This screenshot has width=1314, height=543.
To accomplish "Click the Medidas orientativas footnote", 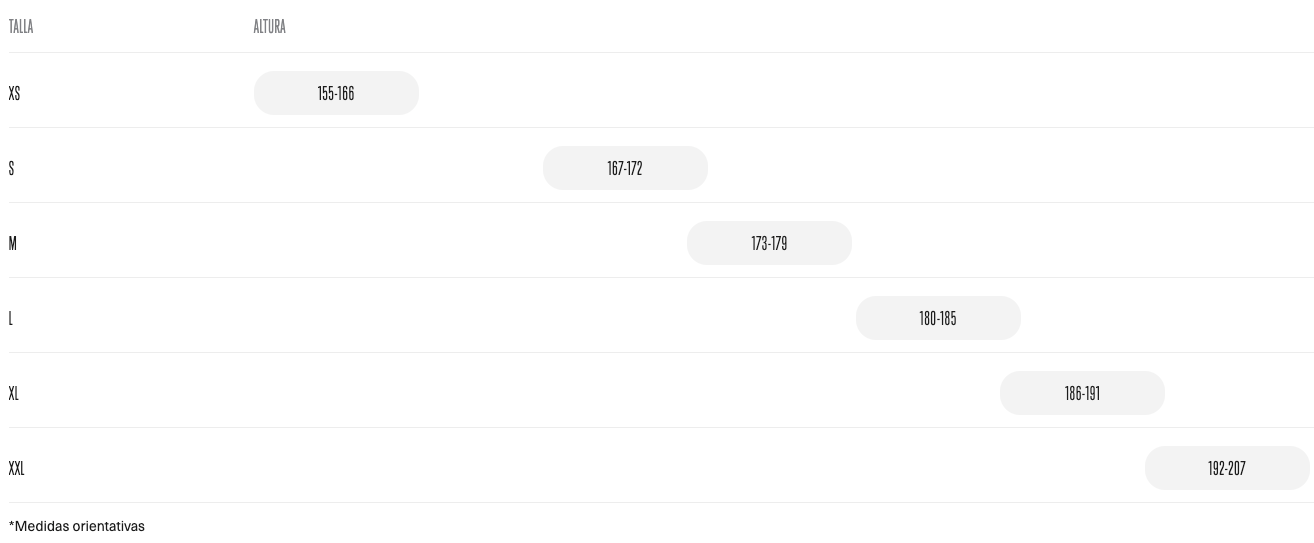I will coord(76,526).
